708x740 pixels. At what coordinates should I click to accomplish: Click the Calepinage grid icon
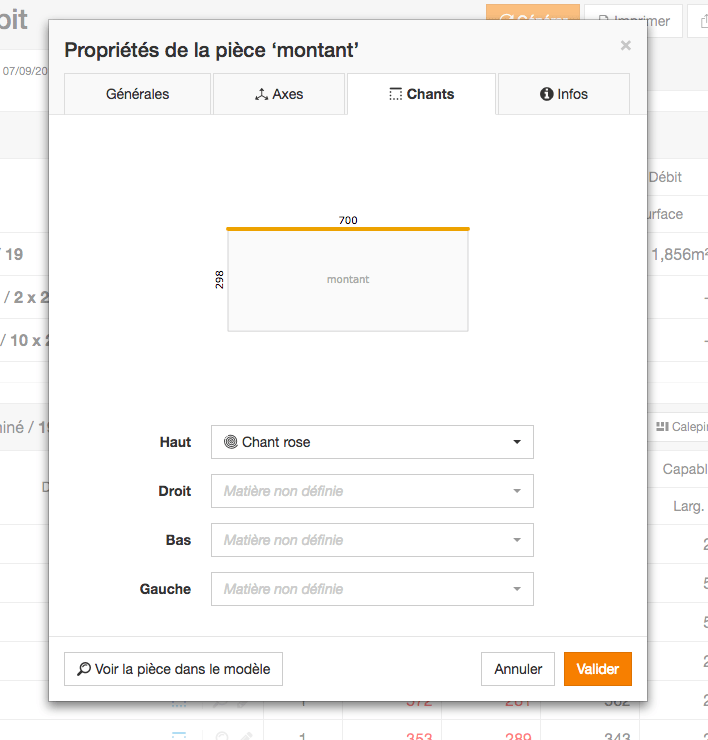pyautogui.click(x=662, y=427)
